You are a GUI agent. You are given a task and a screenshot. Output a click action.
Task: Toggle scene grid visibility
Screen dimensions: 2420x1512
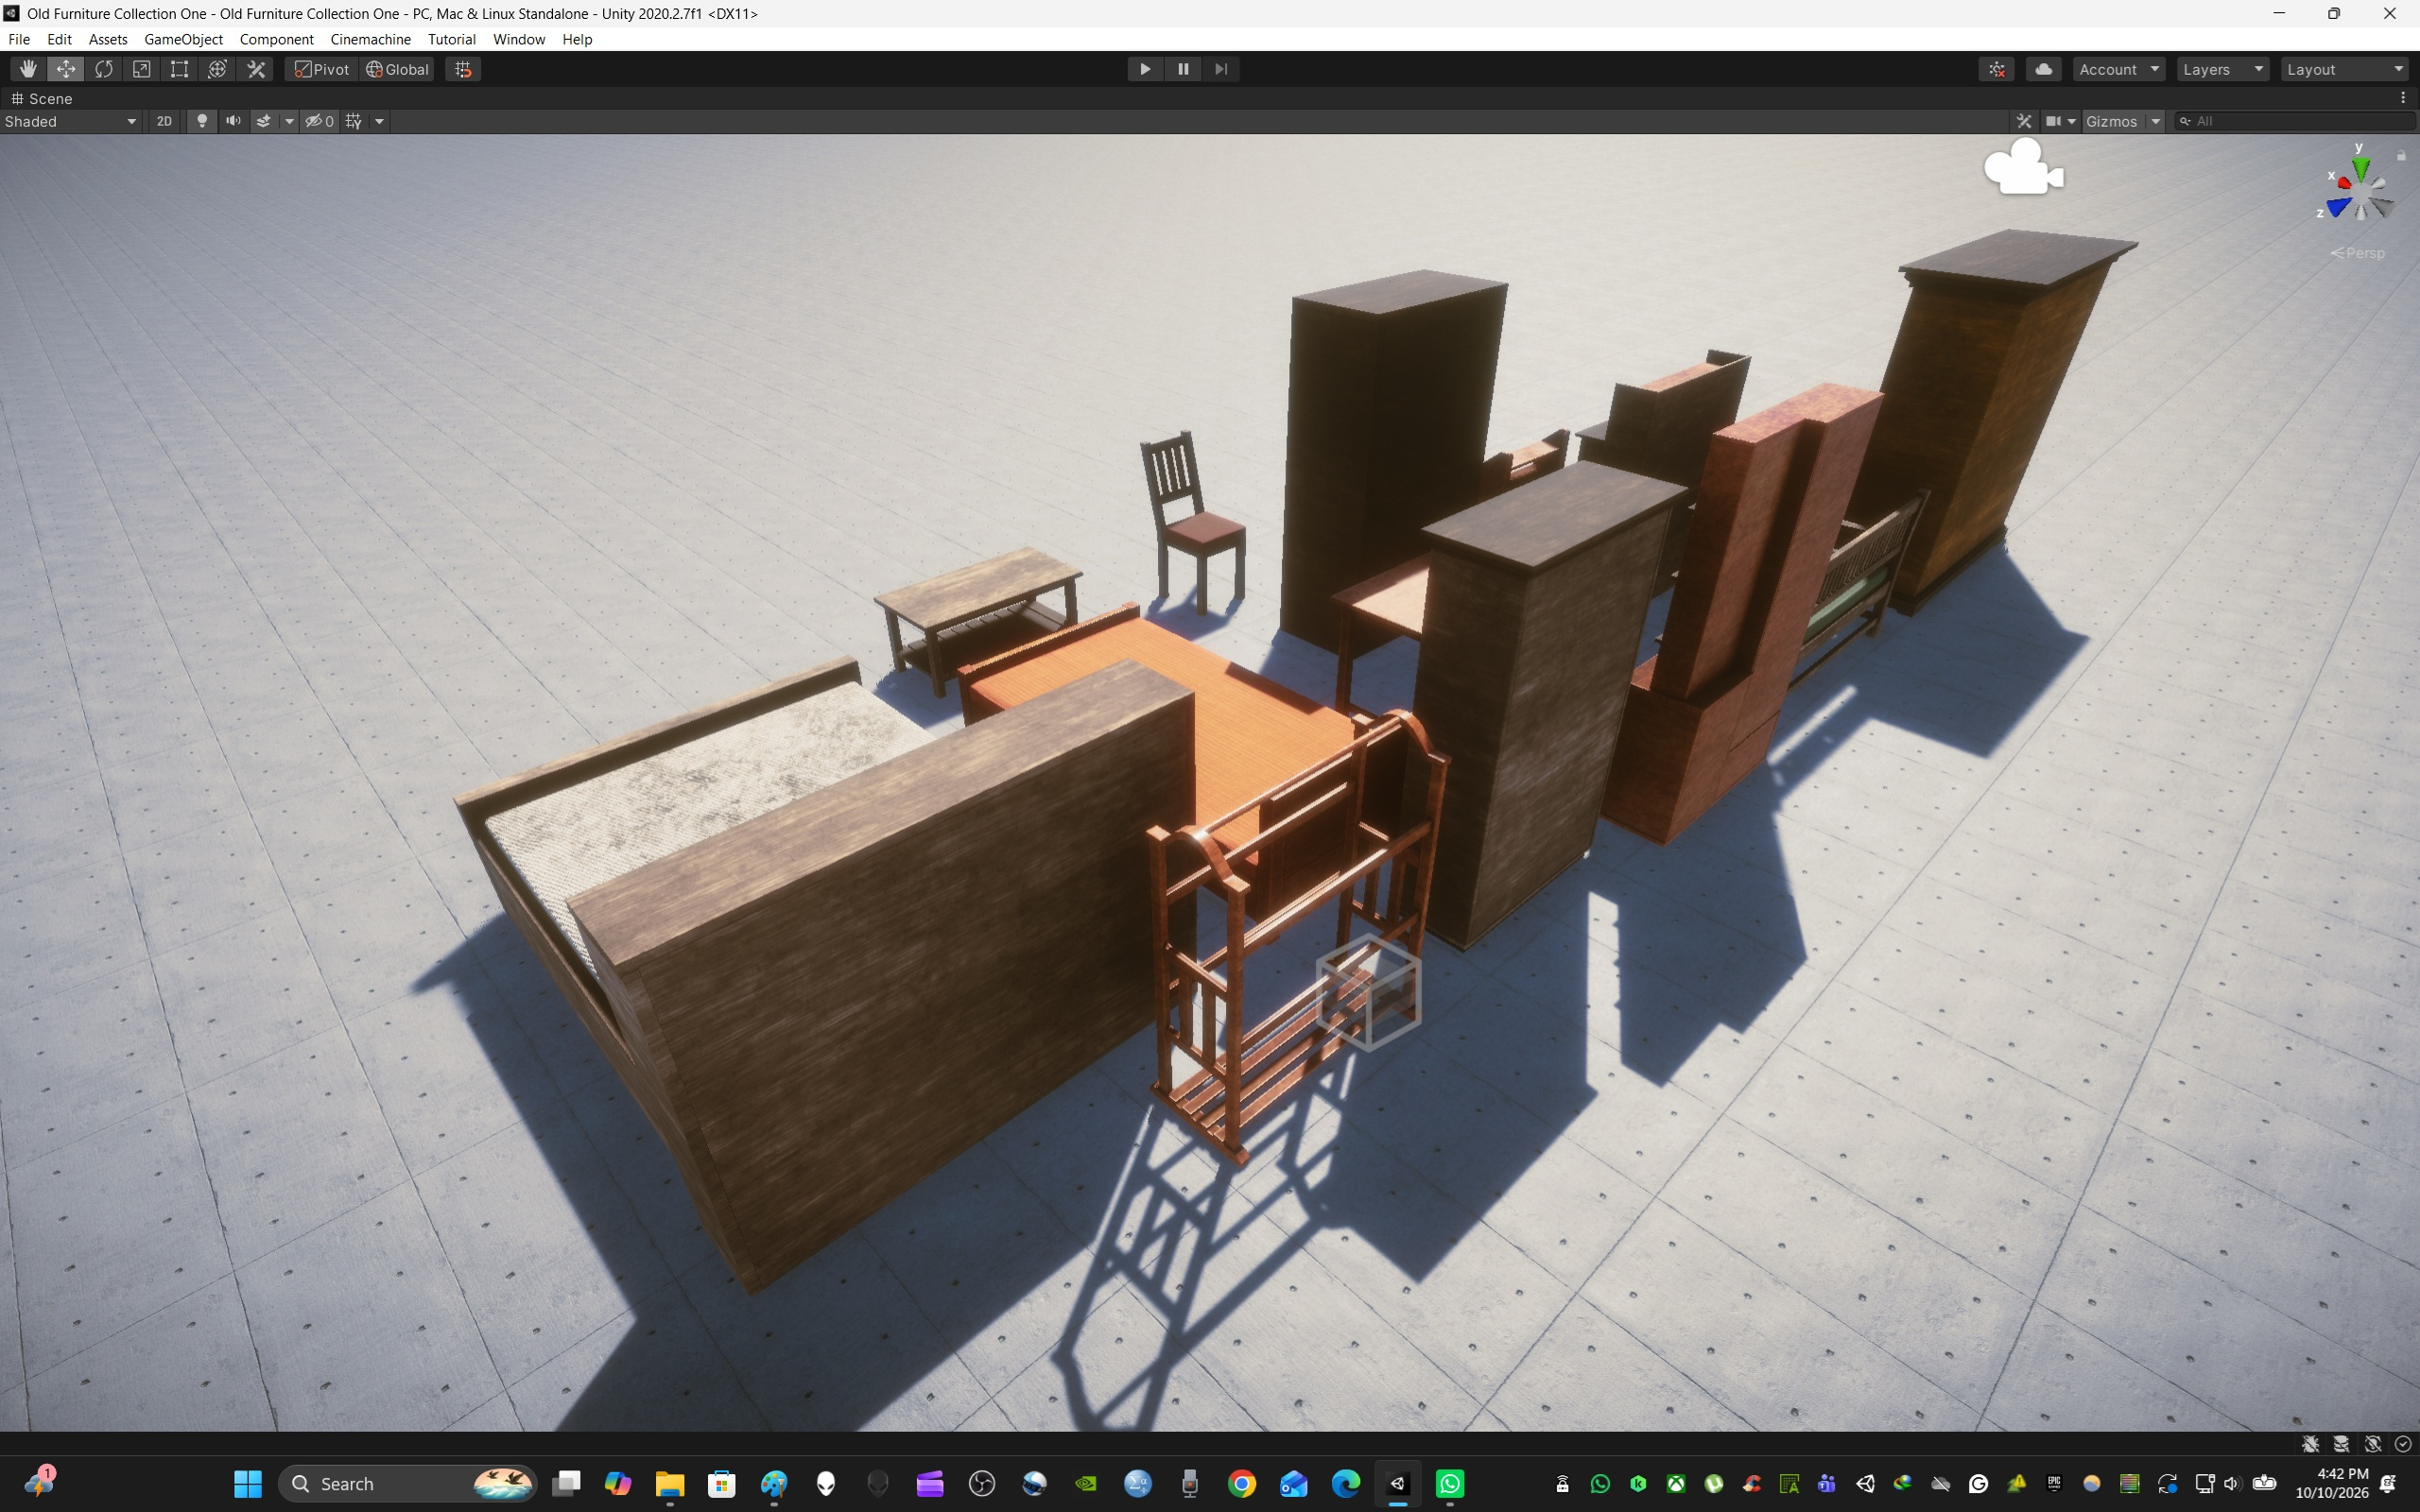[354, 121]
